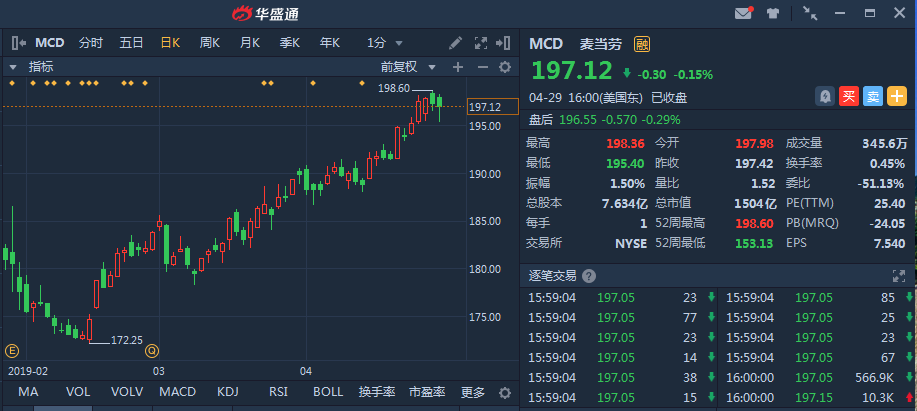Click the 盘后 price 196.55

pyautogui.click(x=576, y=120)
